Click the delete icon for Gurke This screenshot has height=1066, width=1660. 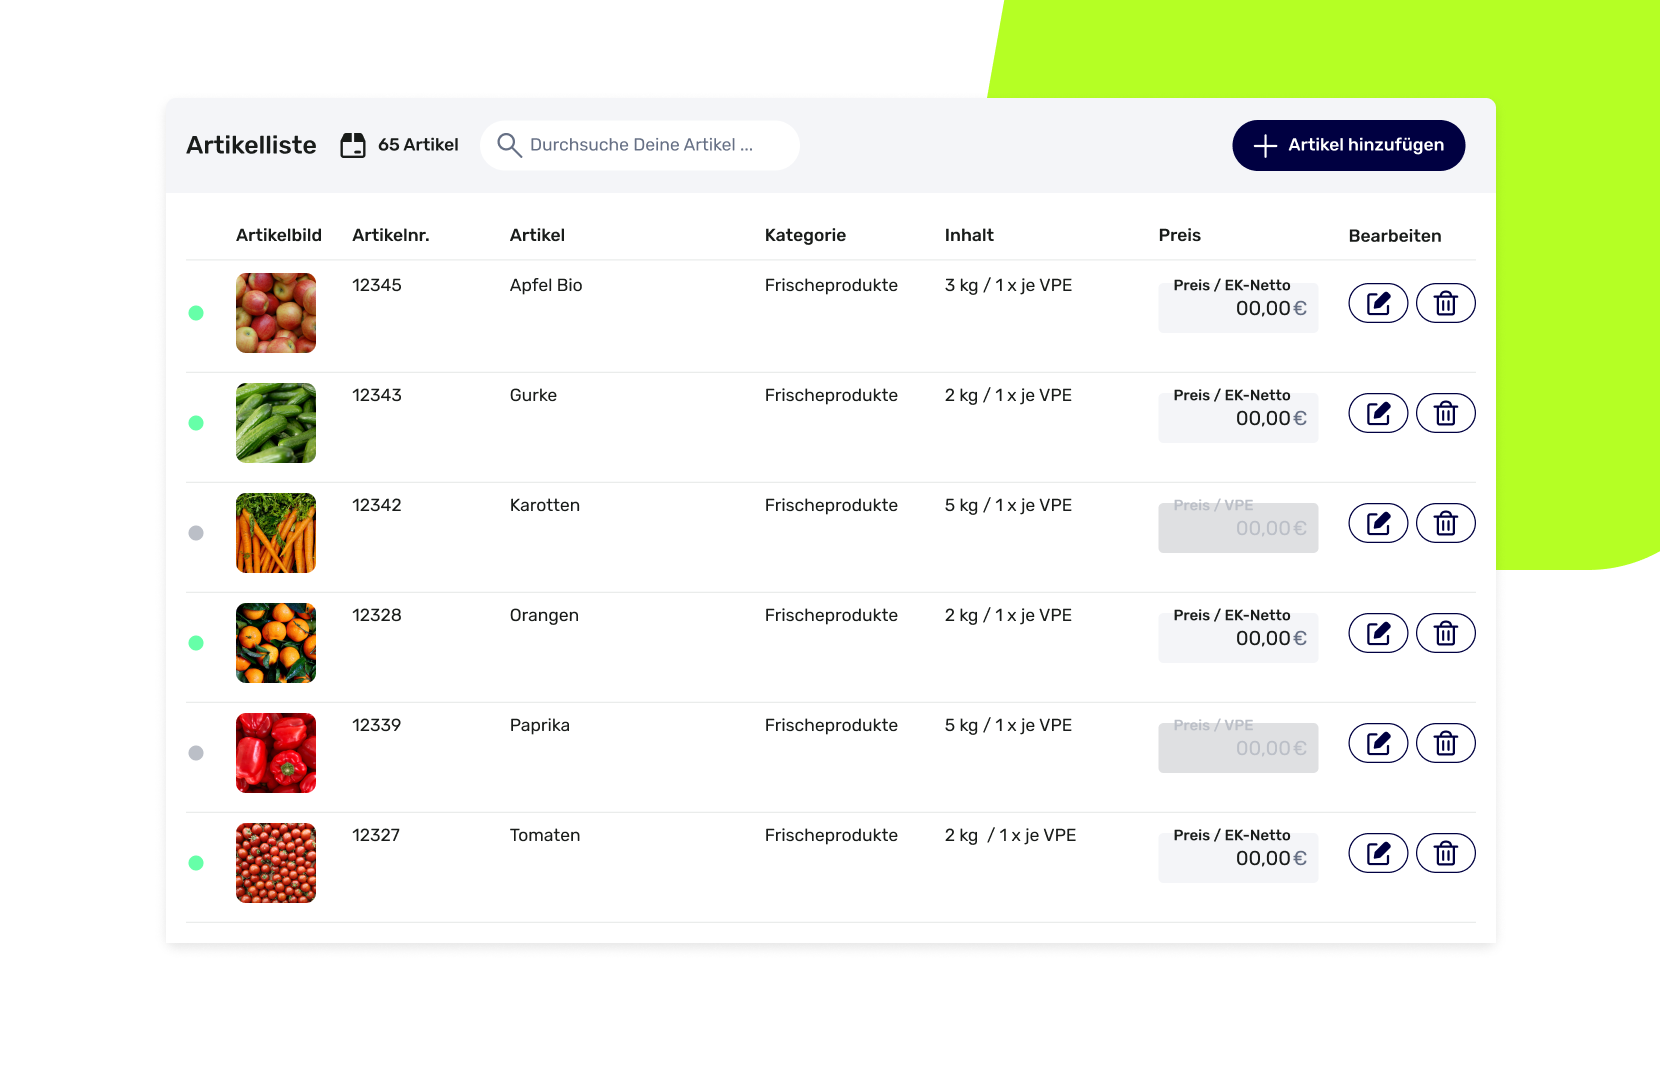[x=1445, y=412]
